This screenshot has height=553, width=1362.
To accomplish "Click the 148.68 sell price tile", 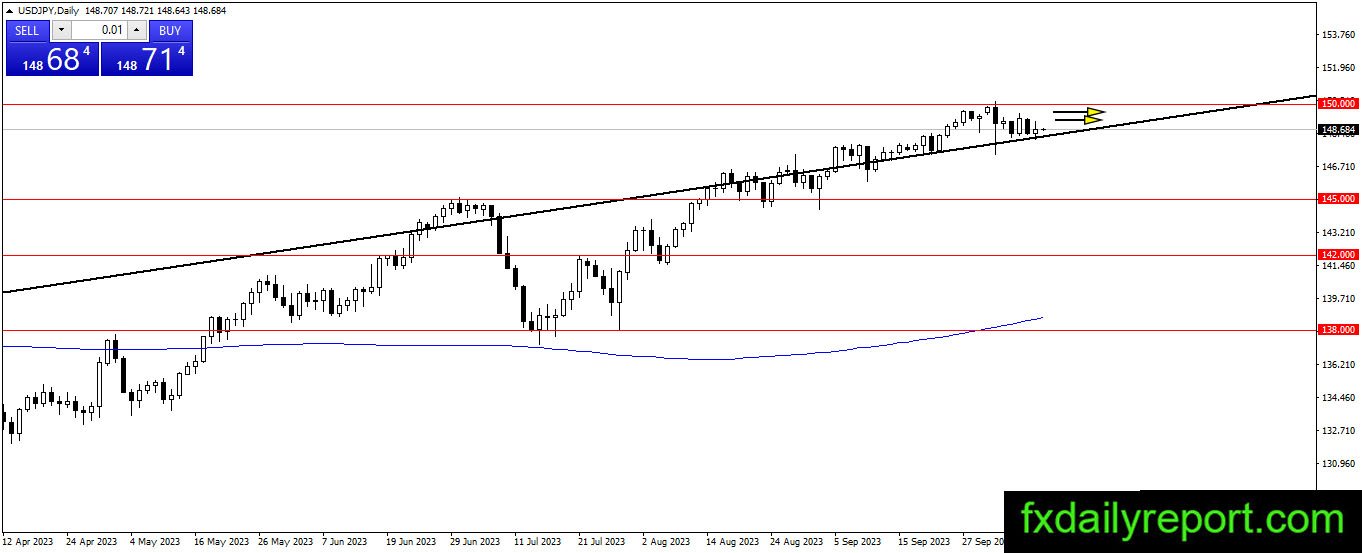I will click(52, 59).
